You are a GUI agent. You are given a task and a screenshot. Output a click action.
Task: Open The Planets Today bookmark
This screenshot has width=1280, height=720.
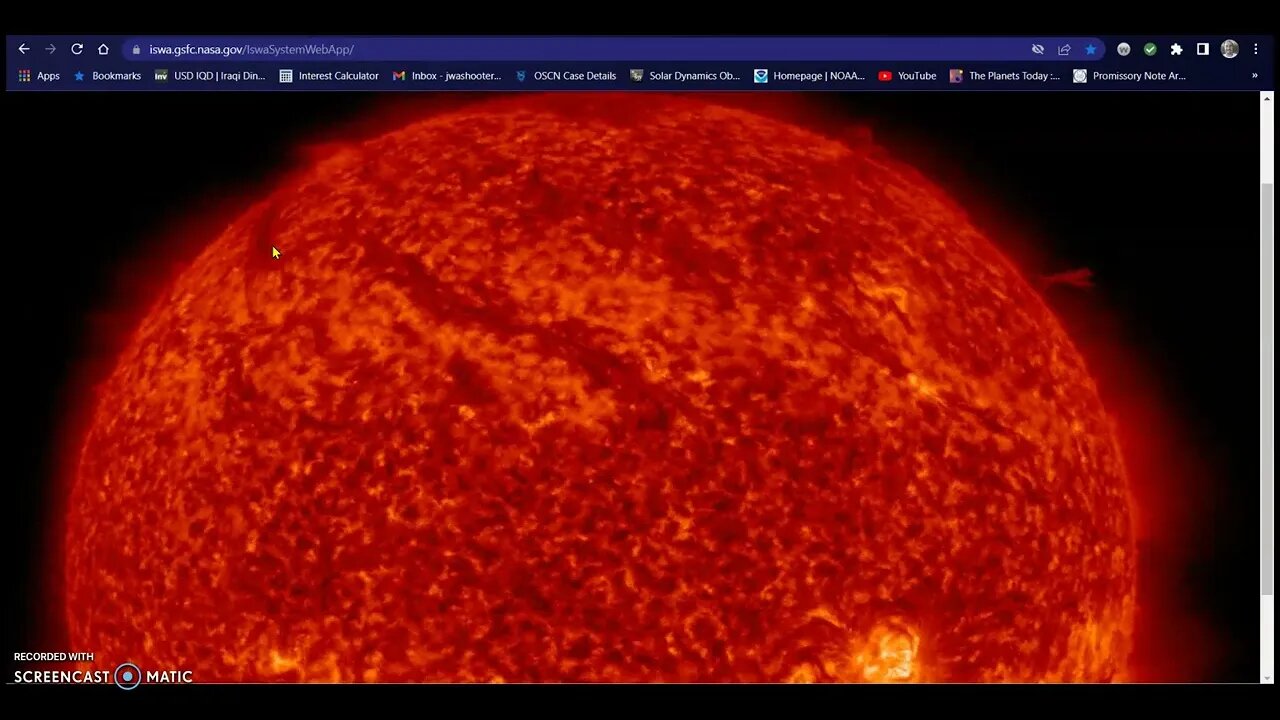click(1005, 76)
